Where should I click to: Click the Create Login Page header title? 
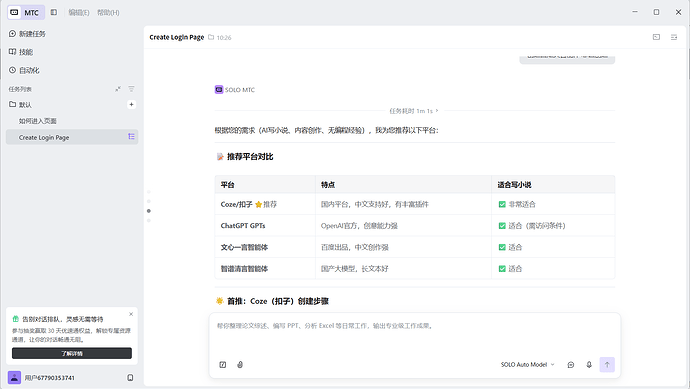176,37
